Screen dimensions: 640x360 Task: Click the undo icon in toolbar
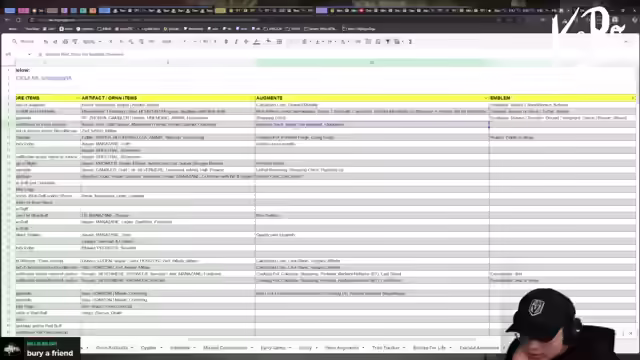(x=46, y=42)
